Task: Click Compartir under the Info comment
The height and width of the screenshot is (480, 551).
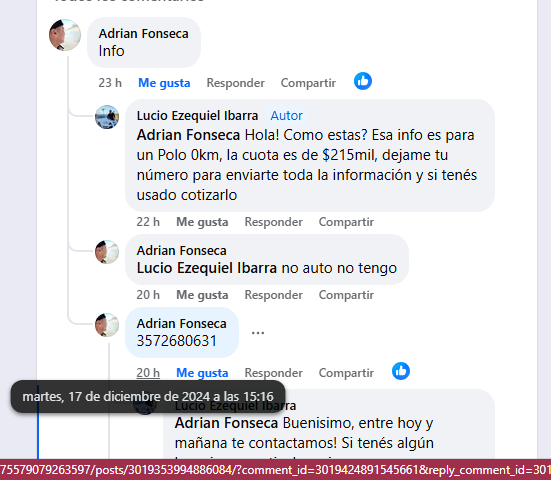Action: 308,83
